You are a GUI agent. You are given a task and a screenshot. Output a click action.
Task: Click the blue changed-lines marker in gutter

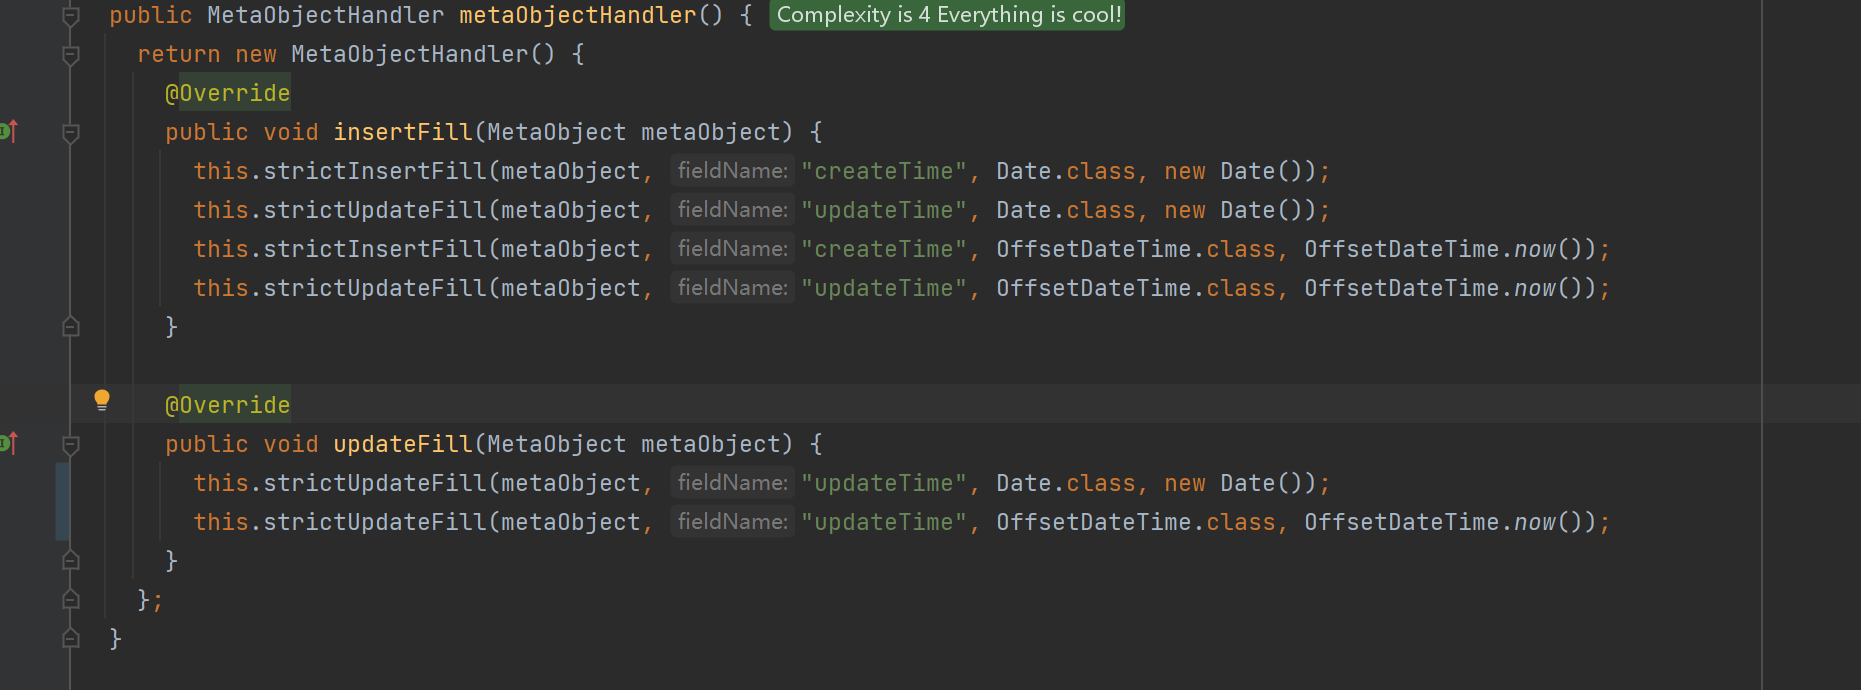[x=62, y=502]
